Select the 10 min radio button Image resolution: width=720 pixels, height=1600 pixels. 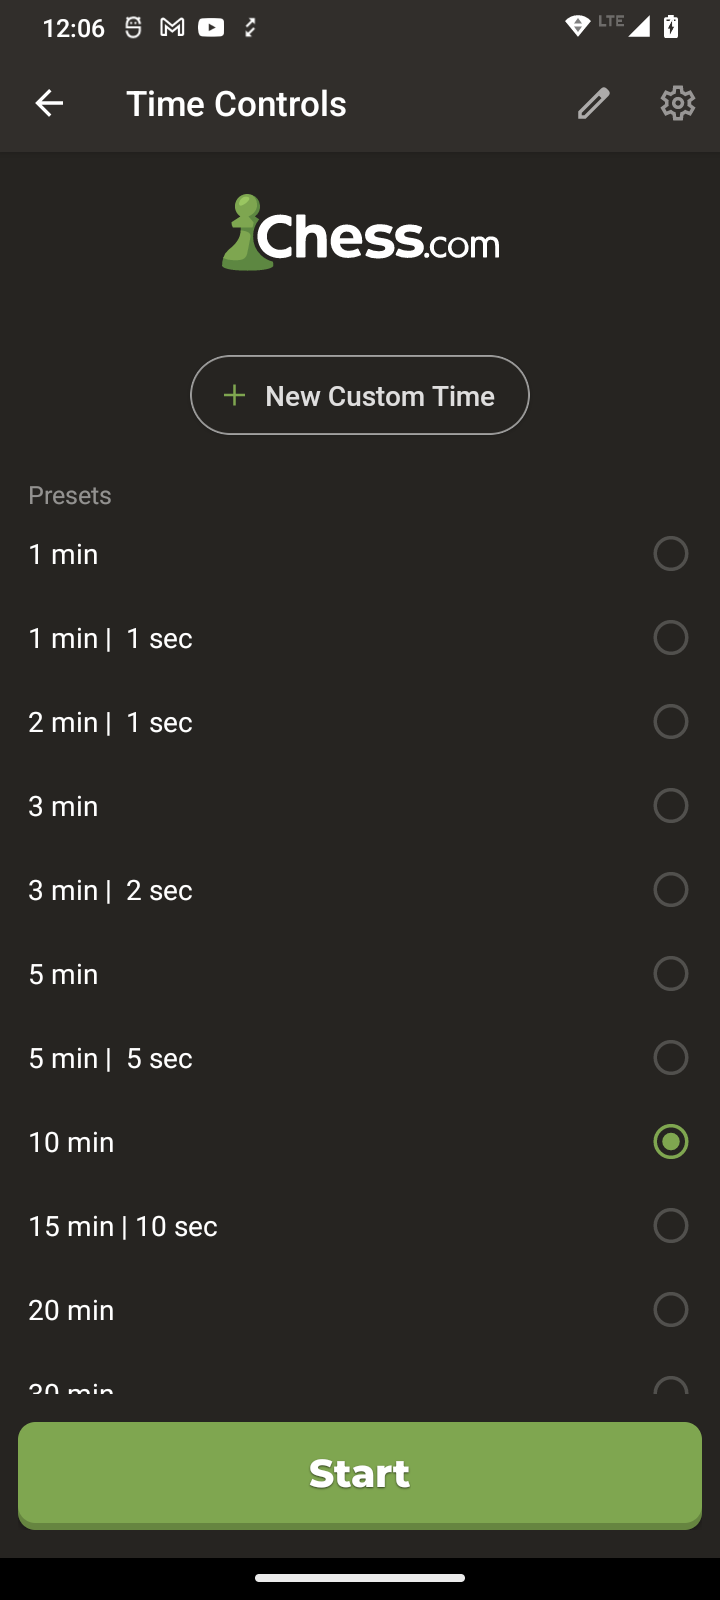(x=670, y=1142)
